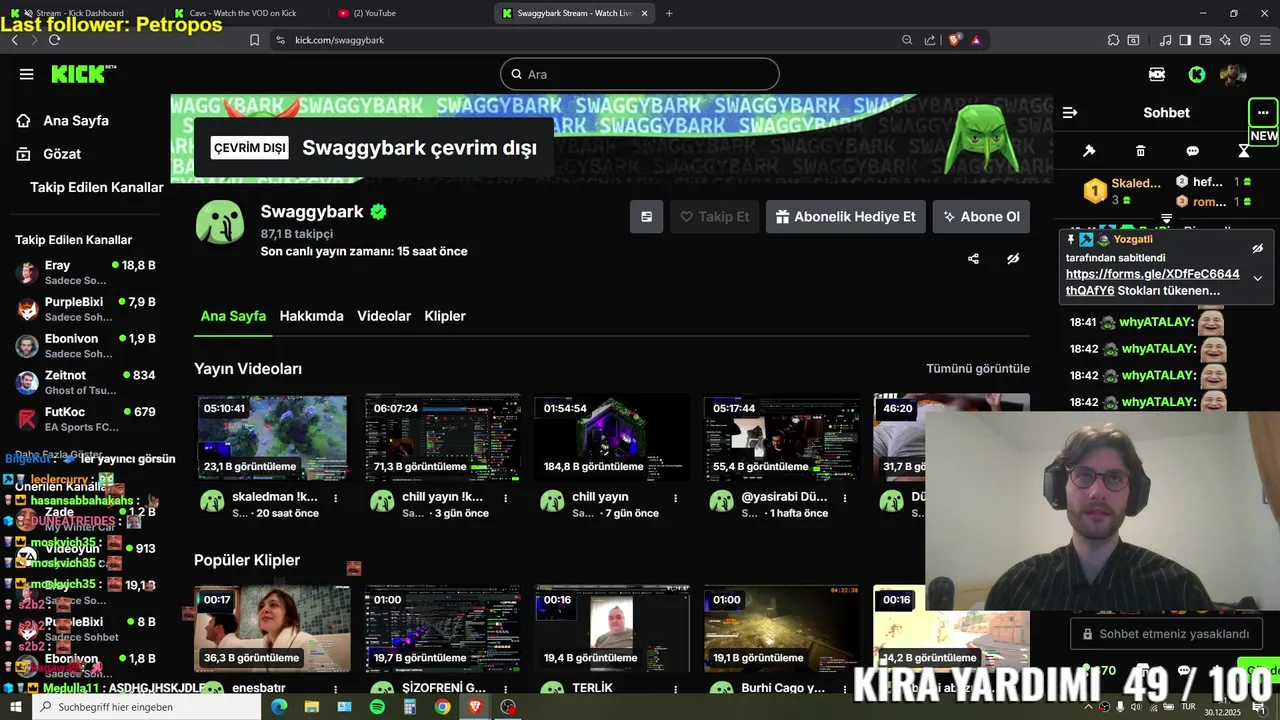This screenshot has height=720, width=1280.
Task: Click Tümünü görüntüle link
Action: click(978, 368)
